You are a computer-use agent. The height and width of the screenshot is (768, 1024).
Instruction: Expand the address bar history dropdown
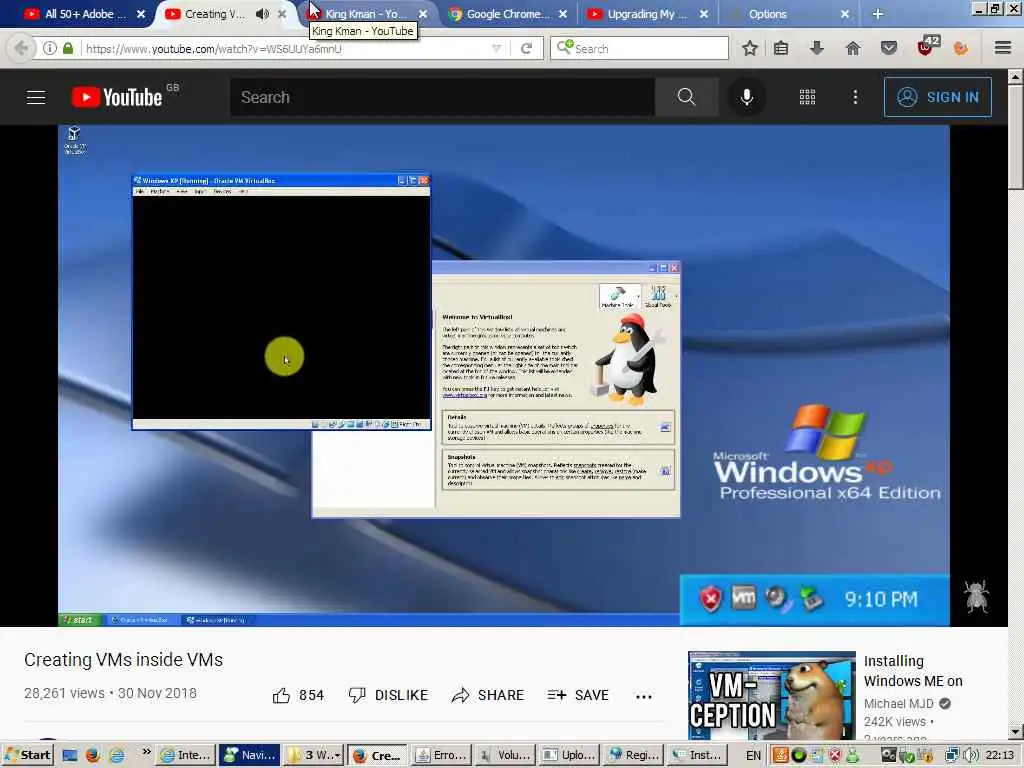pyautogui.click(x=496, y=48)
